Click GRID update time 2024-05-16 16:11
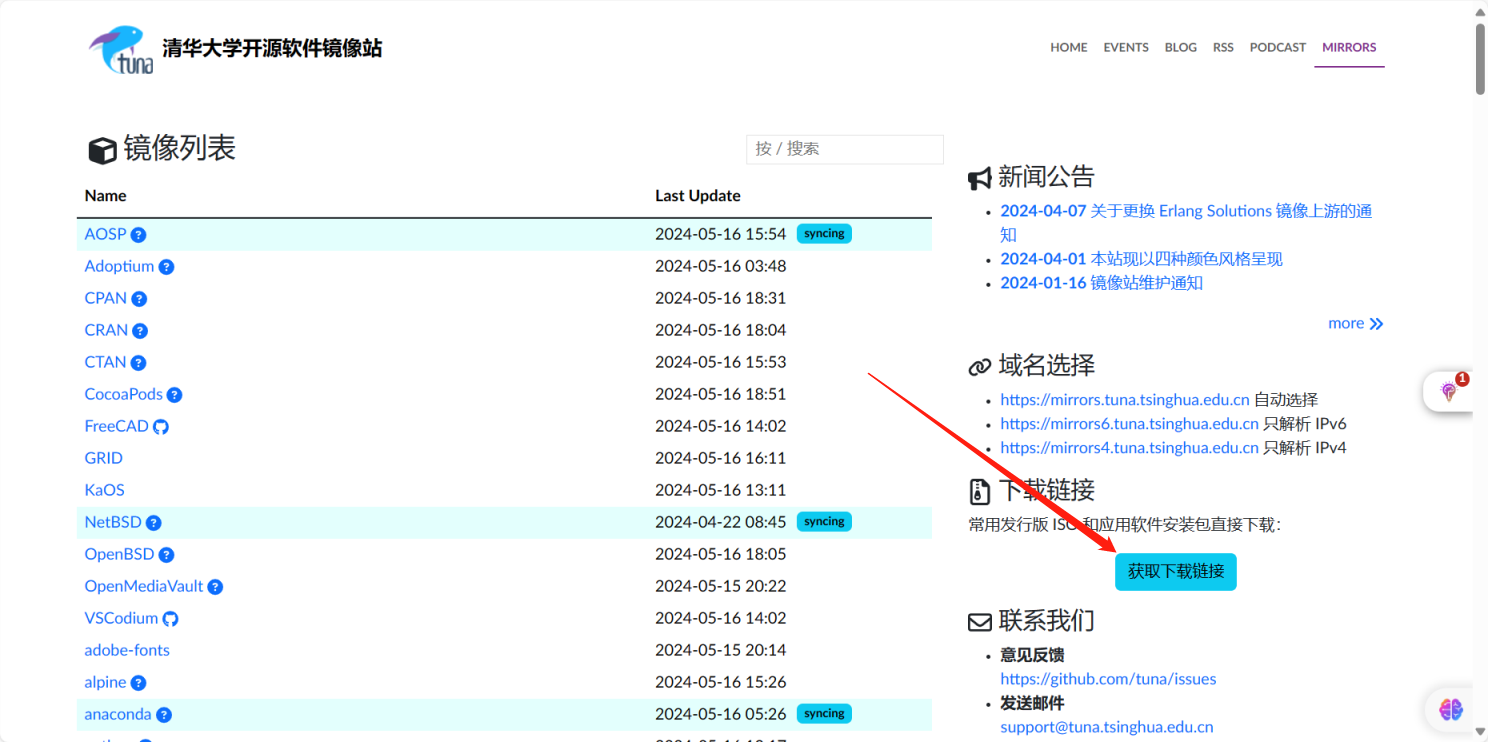1488x742 pixels. point(720,458)
